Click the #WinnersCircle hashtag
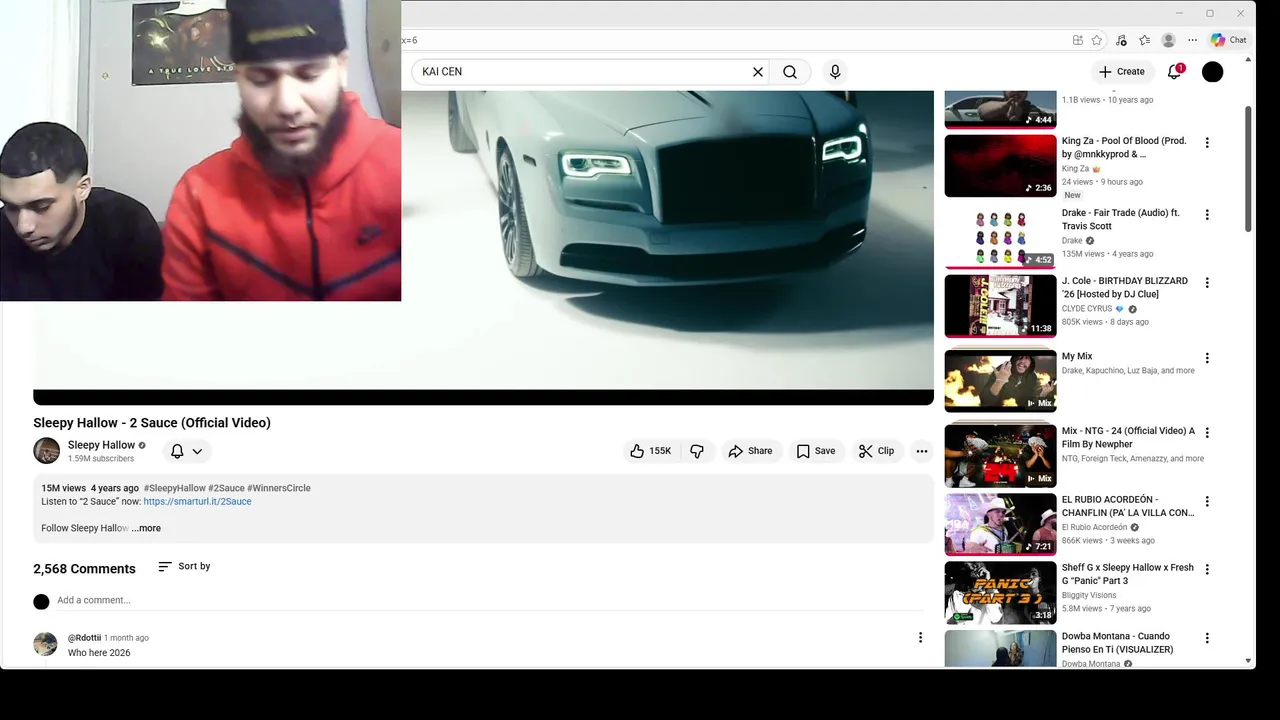This screenshot has height=720, width=1280. coord(279,488)
